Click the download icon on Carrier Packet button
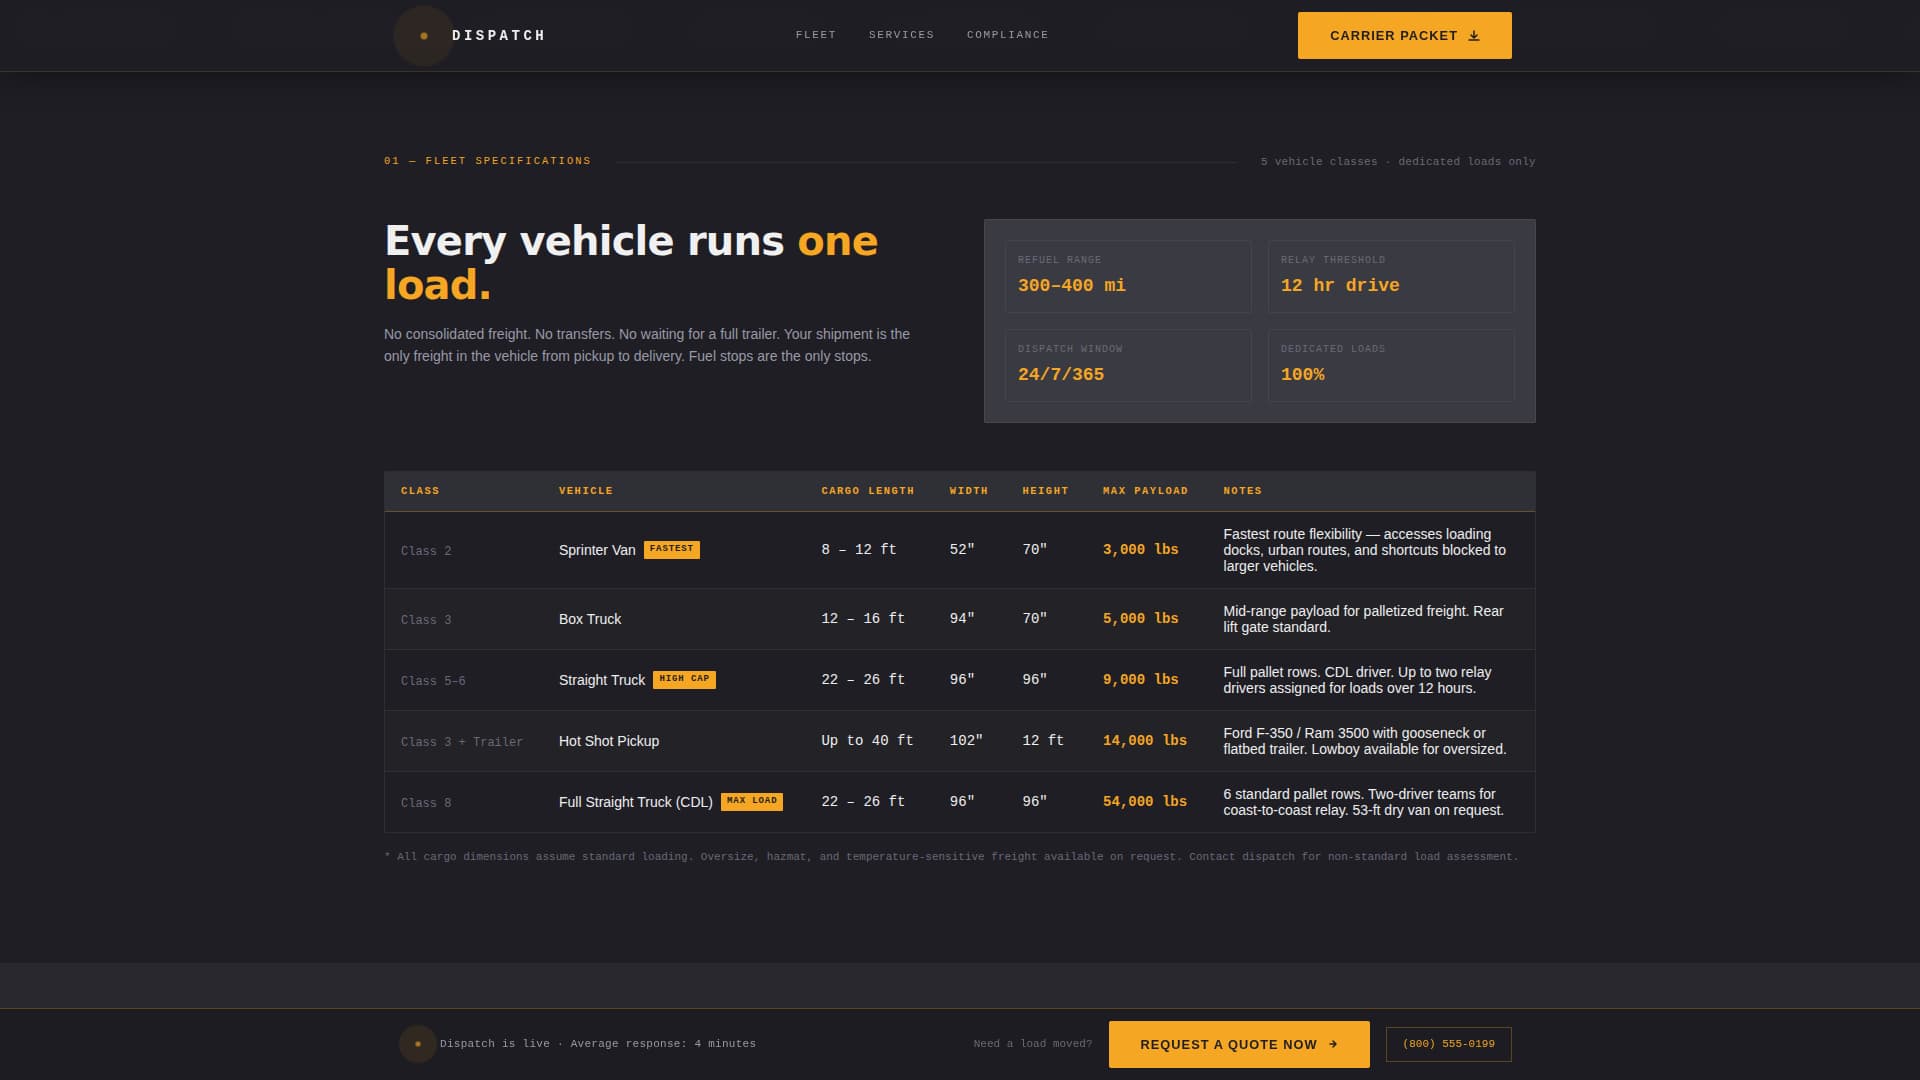Screen dimensions: 1920x1080 coord(1474,35)
